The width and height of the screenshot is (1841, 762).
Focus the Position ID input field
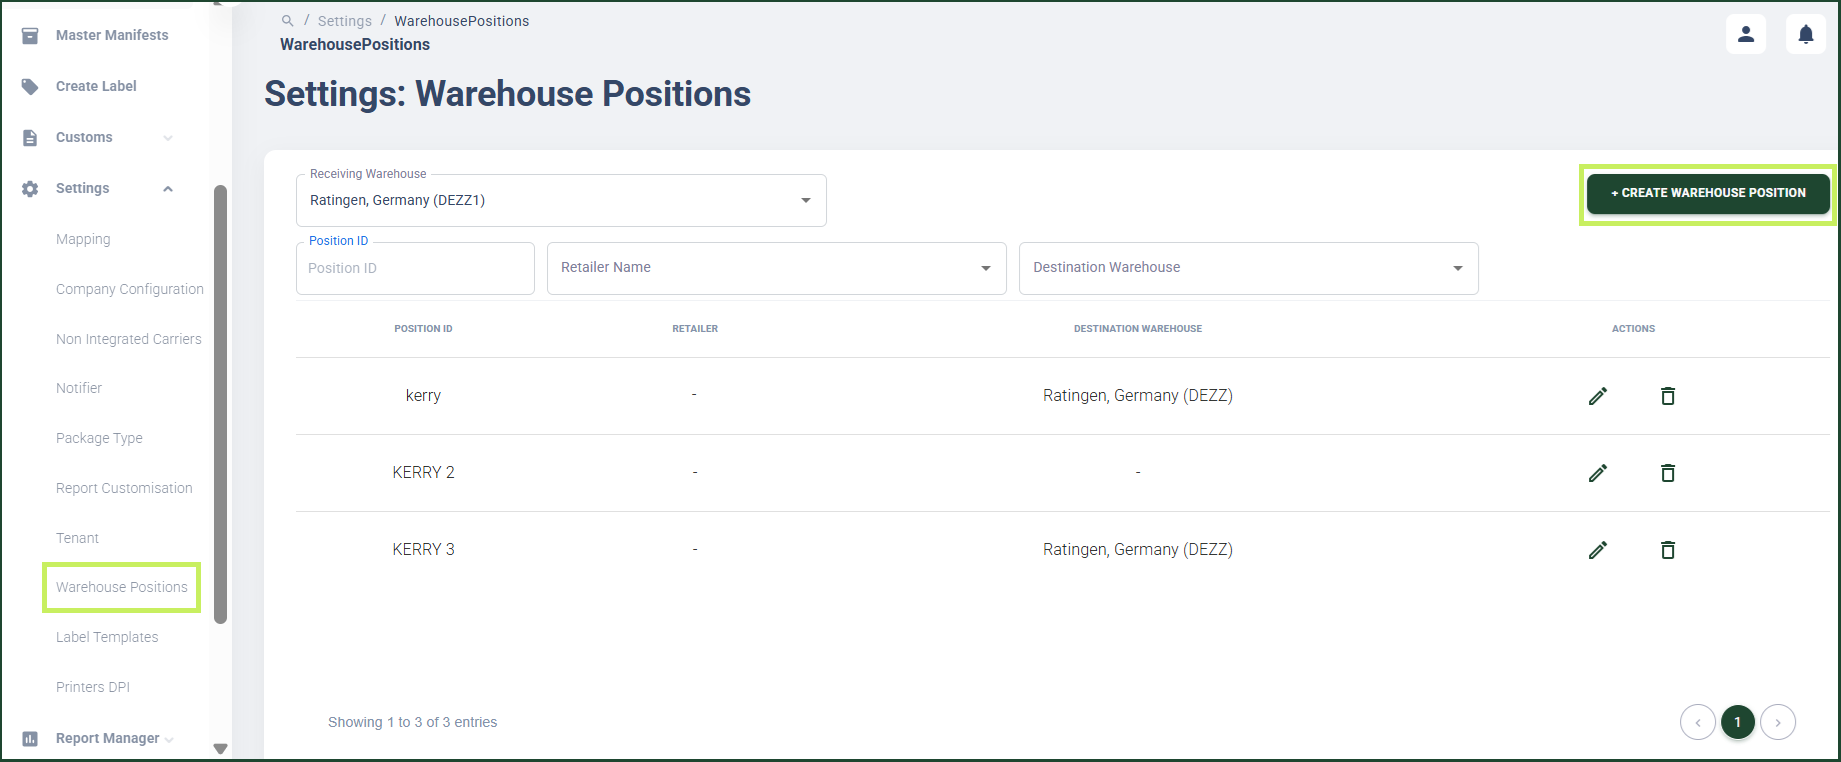click(x=415, y=268)
